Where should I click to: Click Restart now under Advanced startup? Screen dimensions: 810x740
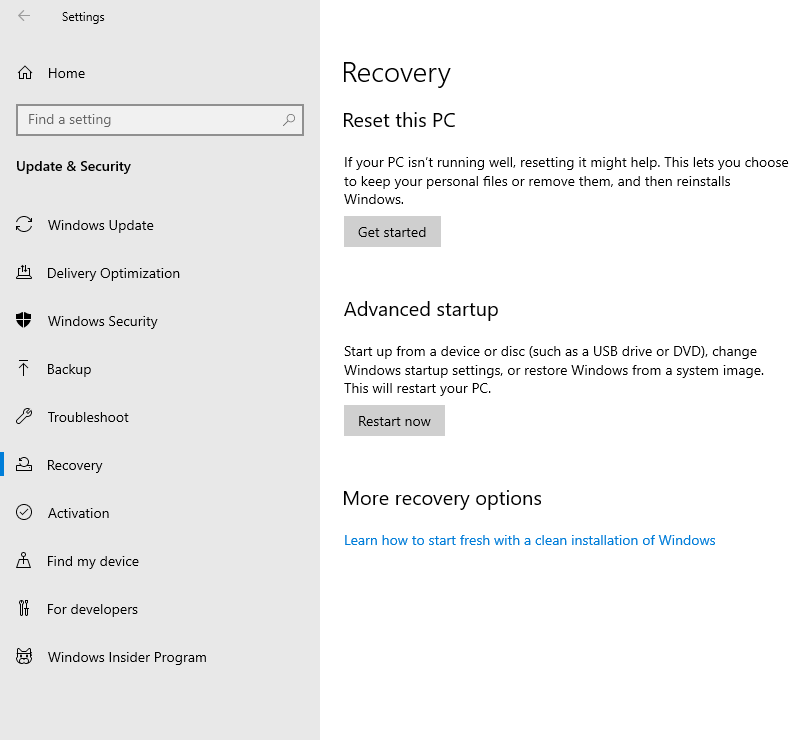(x=394, y=421)
